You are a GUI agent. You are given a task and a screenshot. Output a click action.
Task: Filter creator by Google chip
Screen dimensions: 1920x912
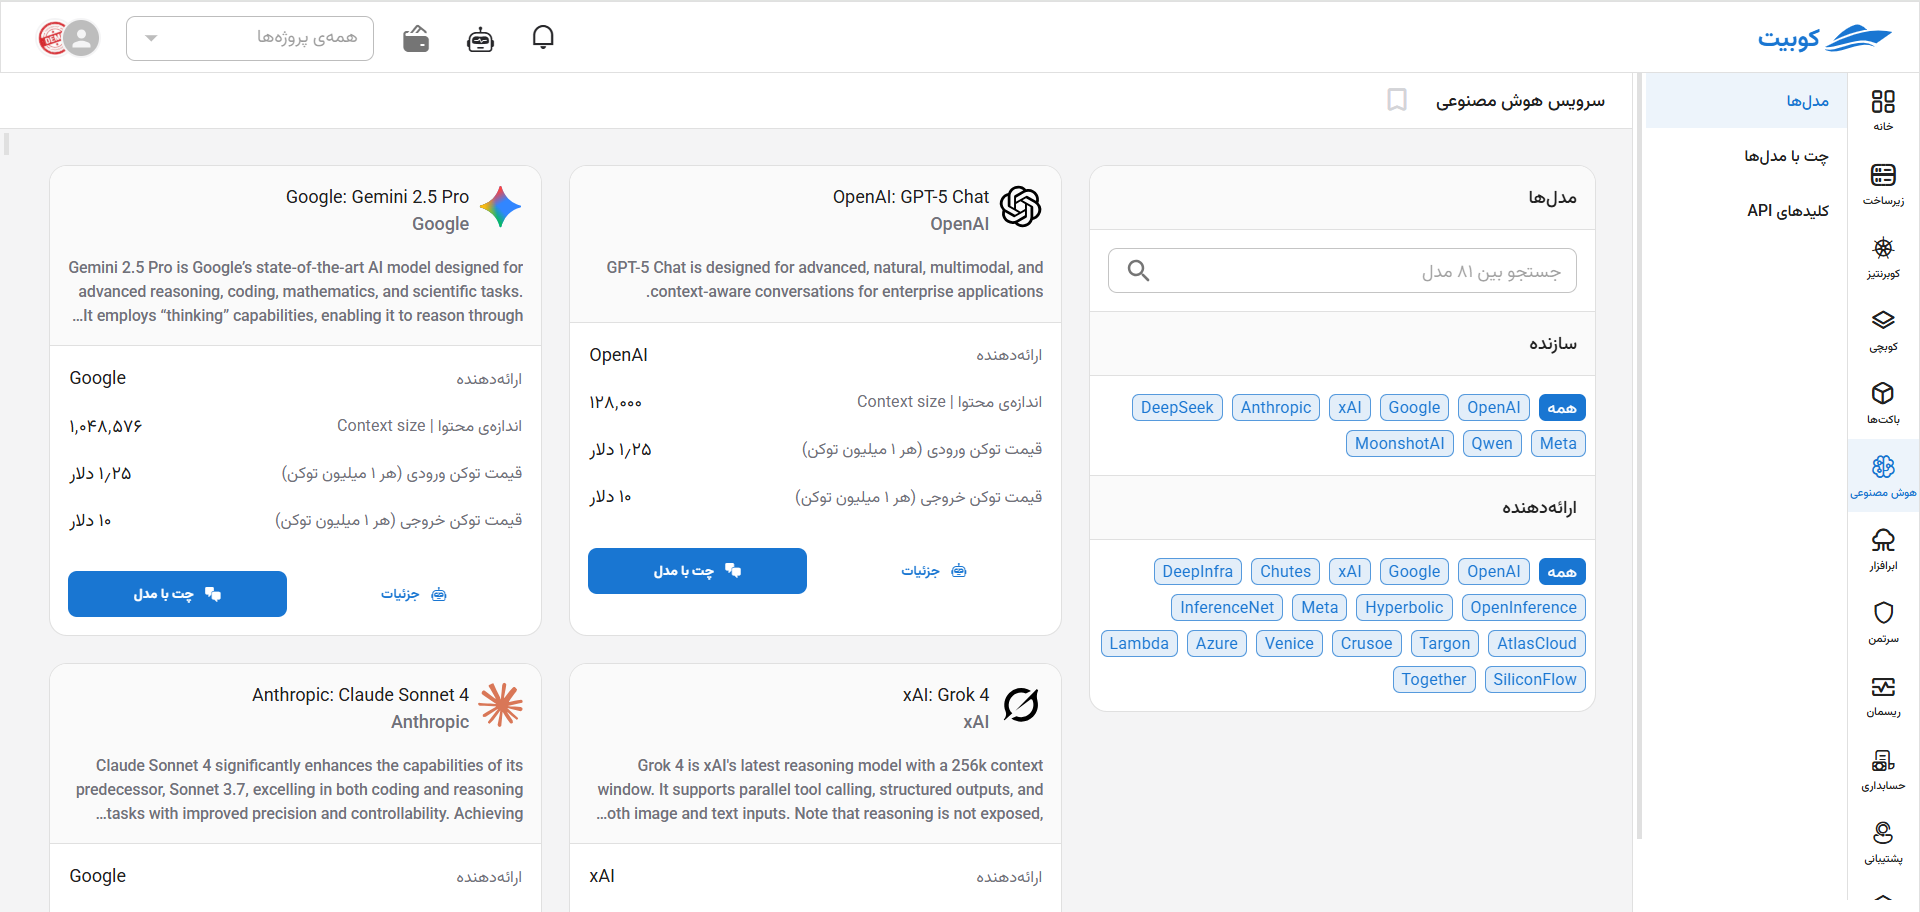[1414, 407]
